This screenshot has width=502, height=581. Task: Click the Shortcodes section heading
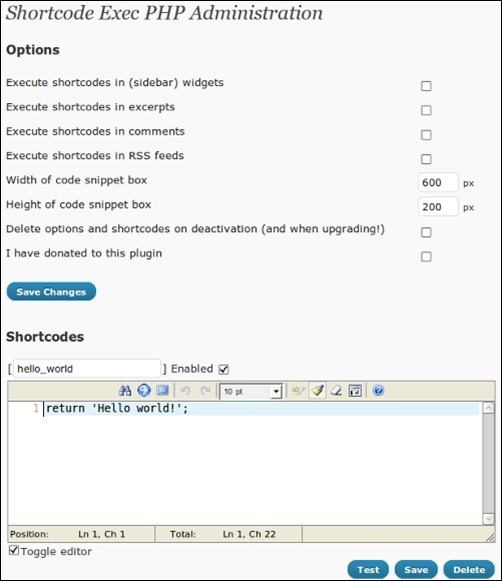click(x=45, y=337)
